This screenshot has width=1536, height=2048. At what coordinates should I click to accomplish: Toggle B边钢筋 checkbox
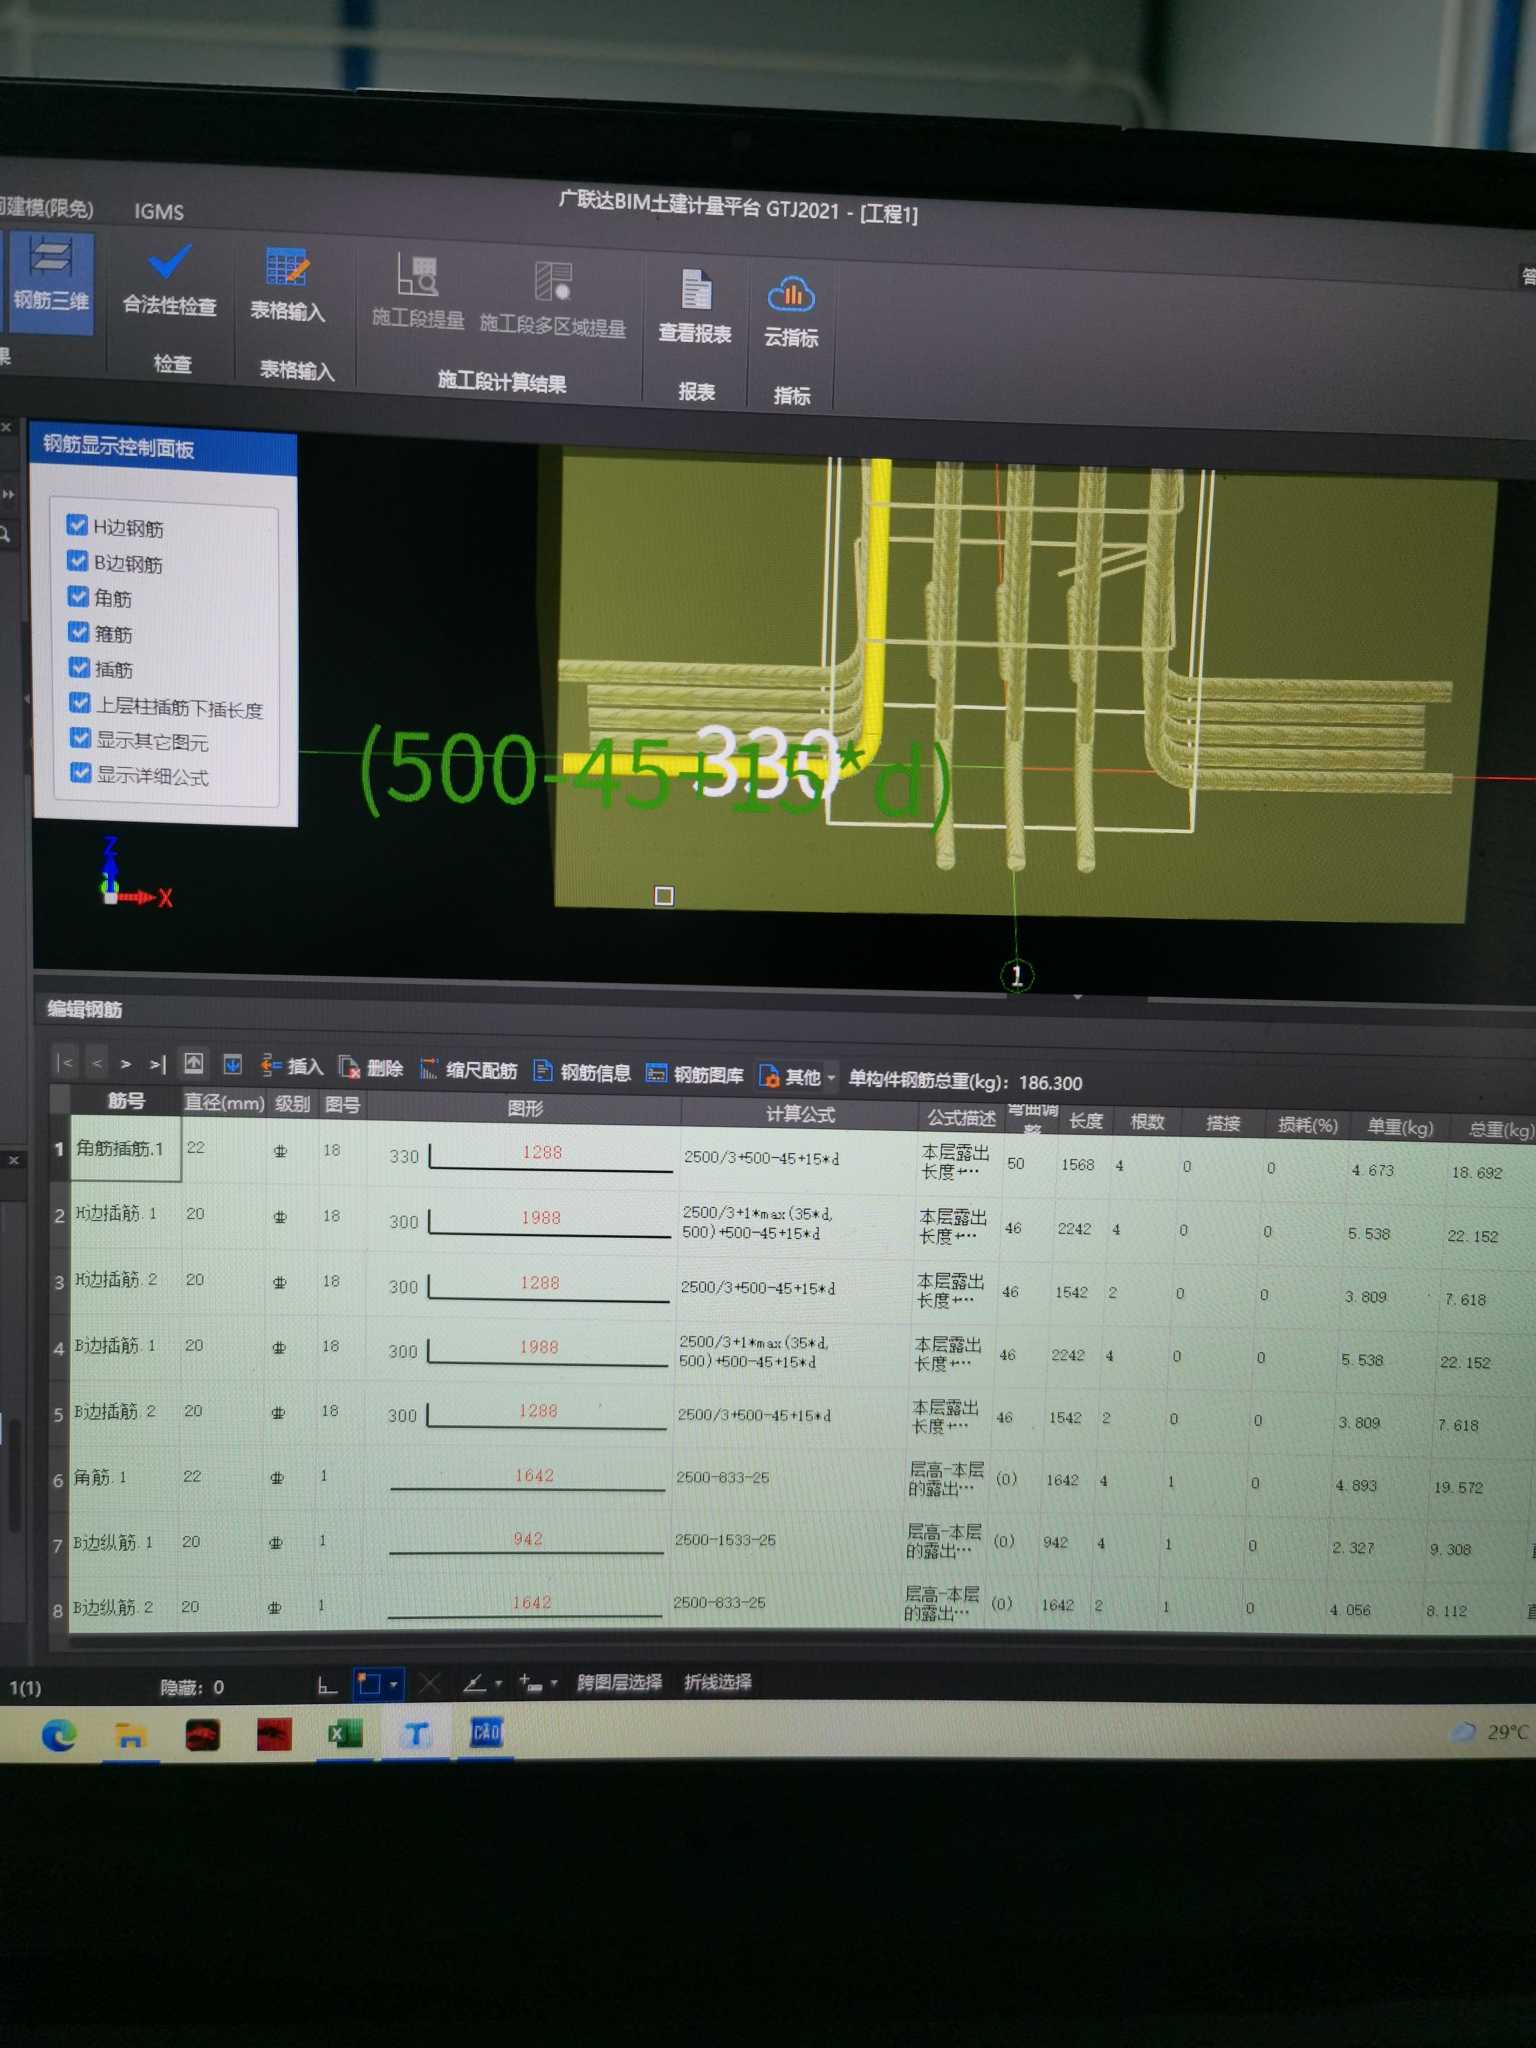click(x=77, y=560)
